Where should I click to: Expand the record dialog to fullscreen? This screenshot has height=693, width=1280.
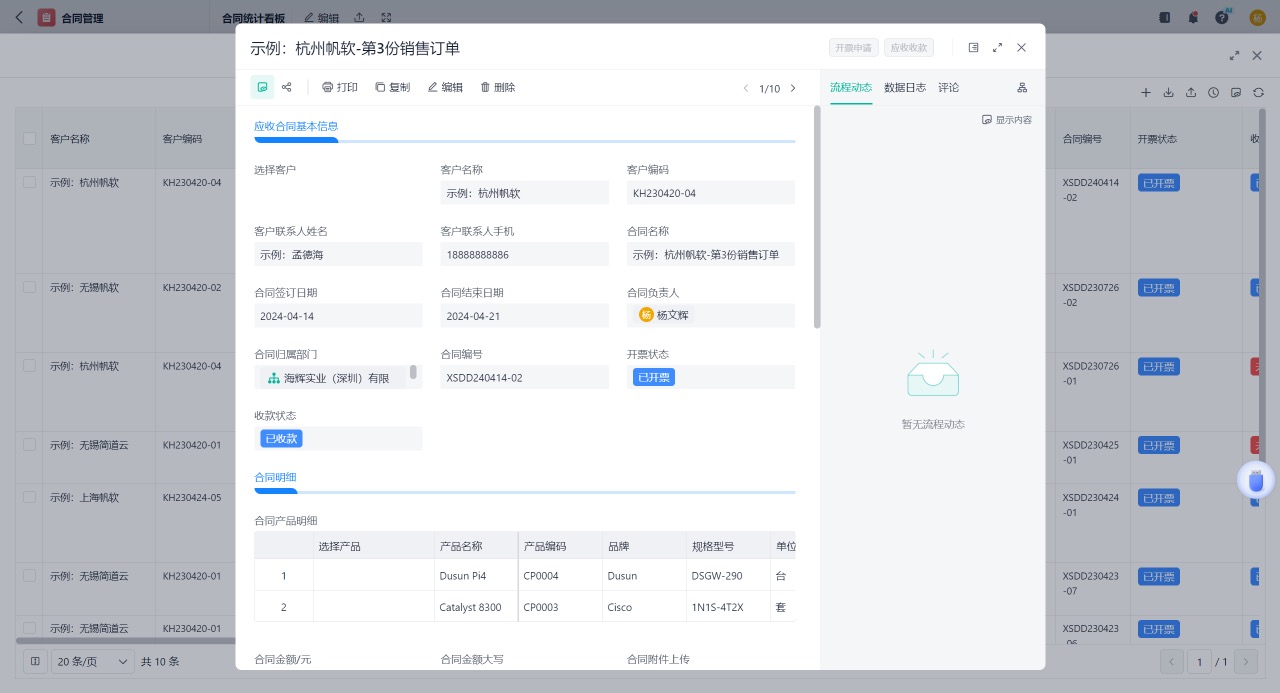point(997,47)
